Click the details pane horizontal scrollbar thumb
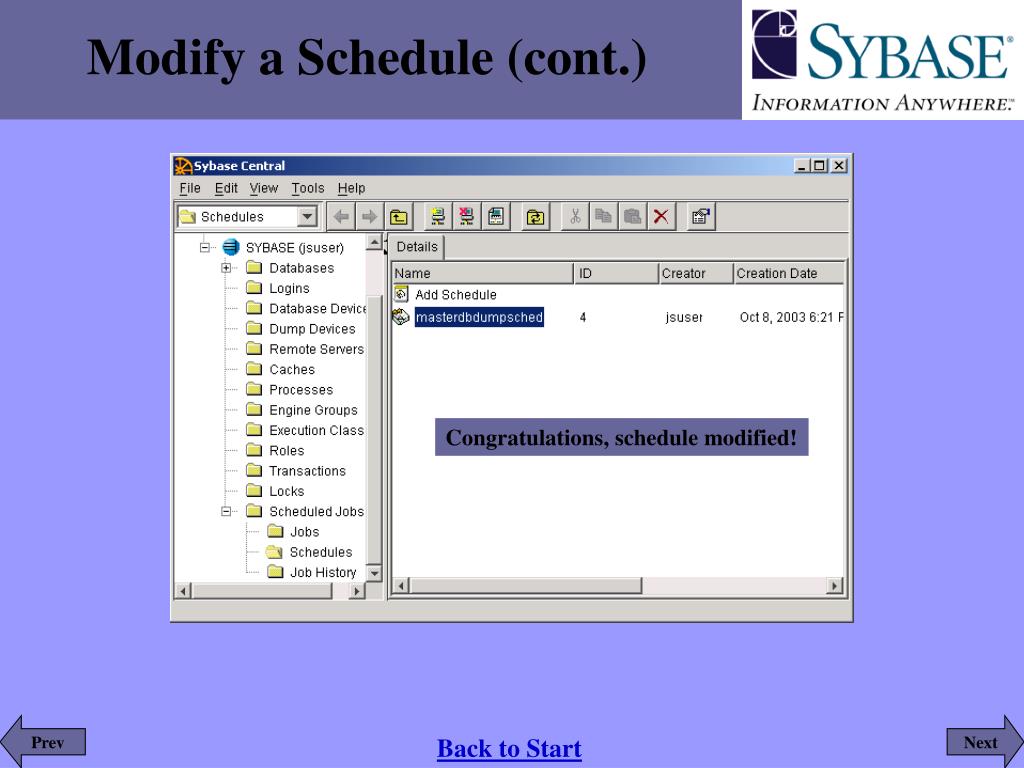 (x=526, y=586)
